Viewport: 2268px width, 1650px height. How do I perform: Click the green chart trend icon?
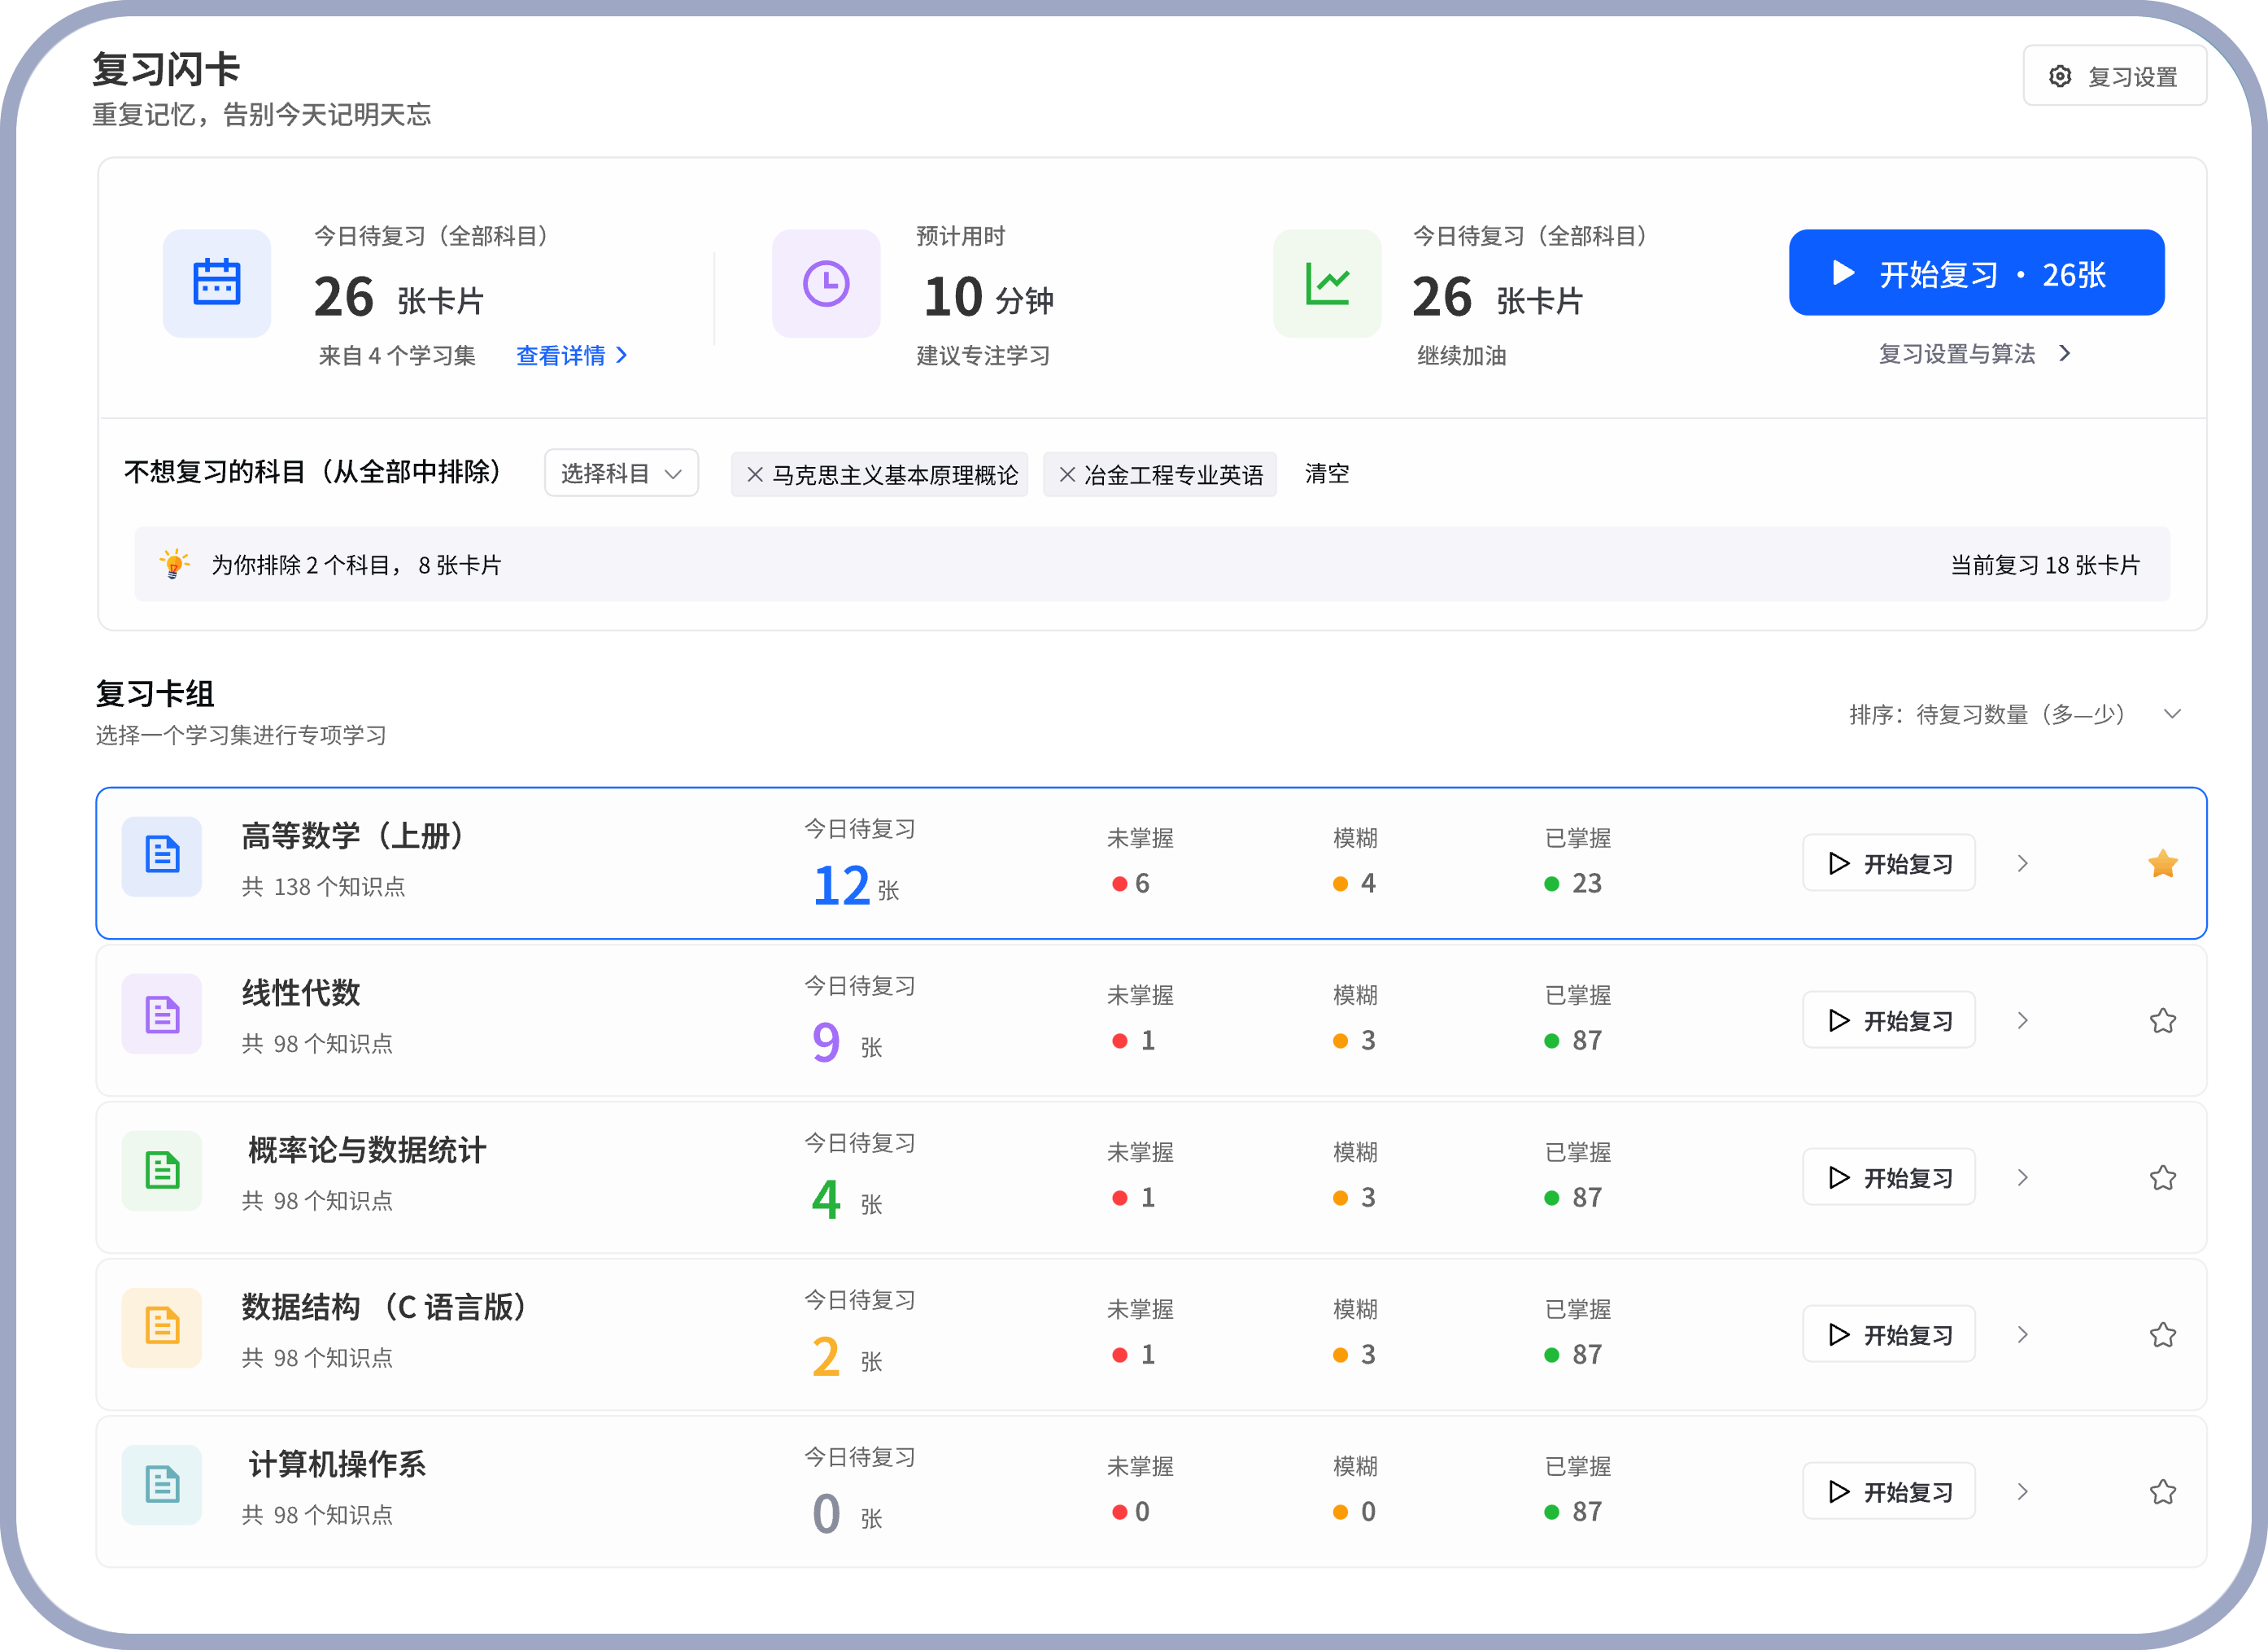click(x=1327, y=283)
